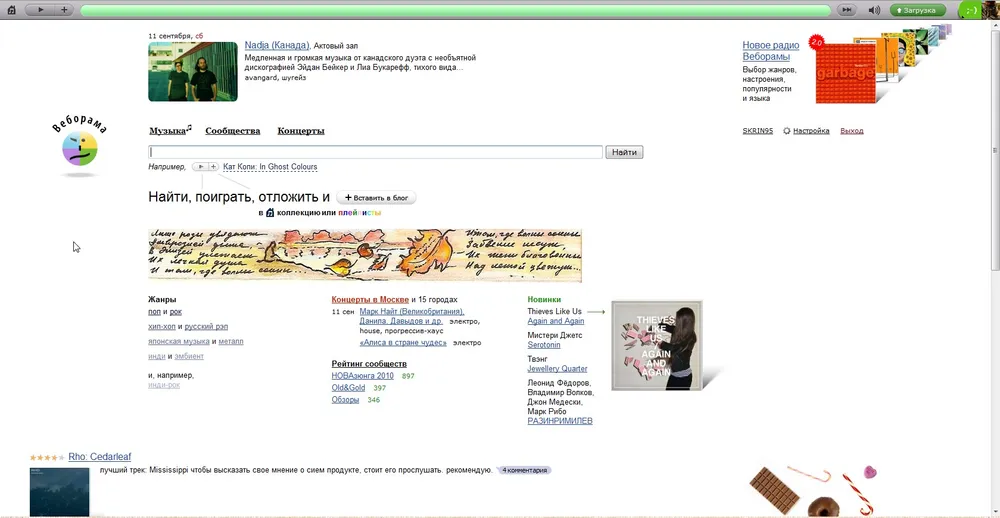Focus the music search input field
This screenshot has width=1000, height=518.
tap(376, 152)
